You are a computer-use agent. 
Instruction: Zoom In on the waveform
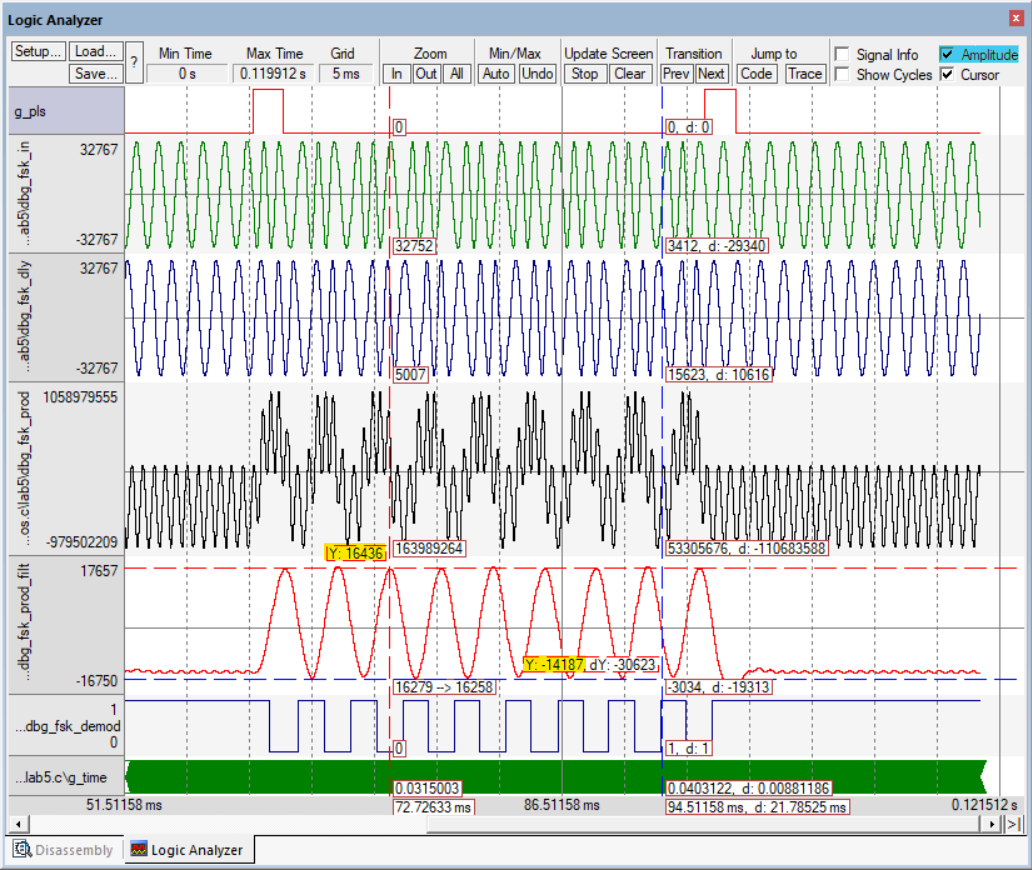point(397,73)
